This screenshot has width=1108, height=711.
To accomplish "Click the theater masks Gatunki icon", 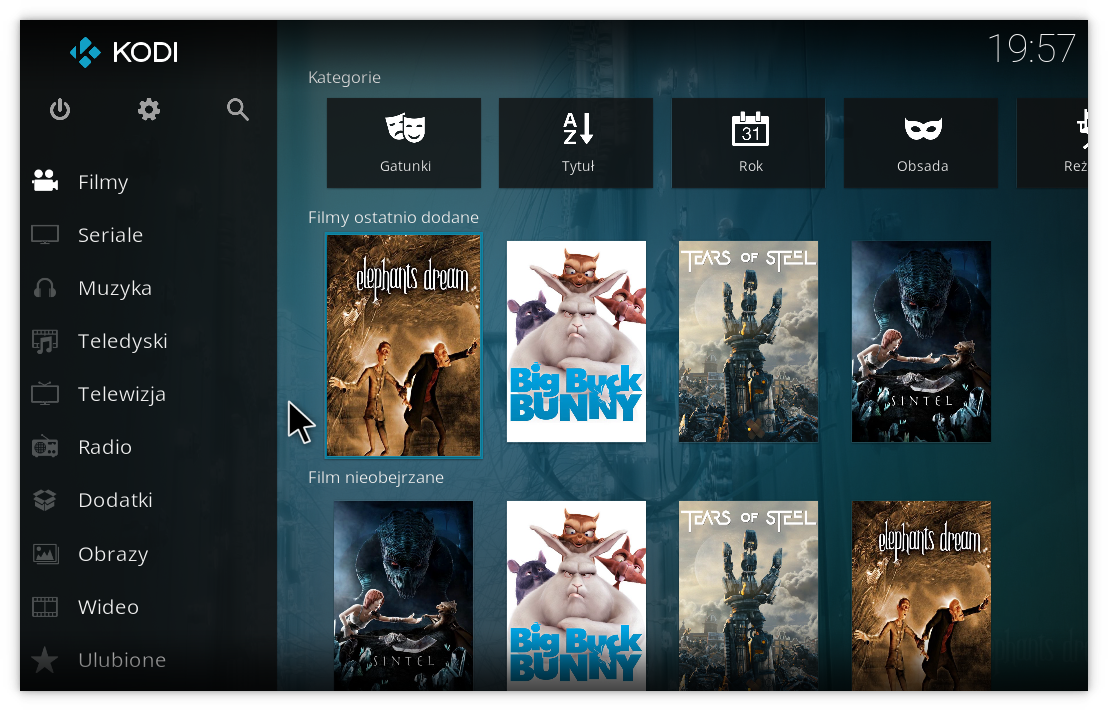I will (x=405, y=128).
